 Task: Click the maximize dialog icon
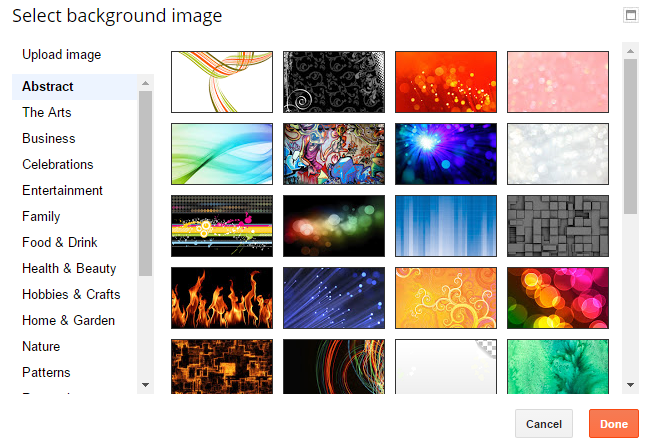pyautogui.click(x=630, y=15)
